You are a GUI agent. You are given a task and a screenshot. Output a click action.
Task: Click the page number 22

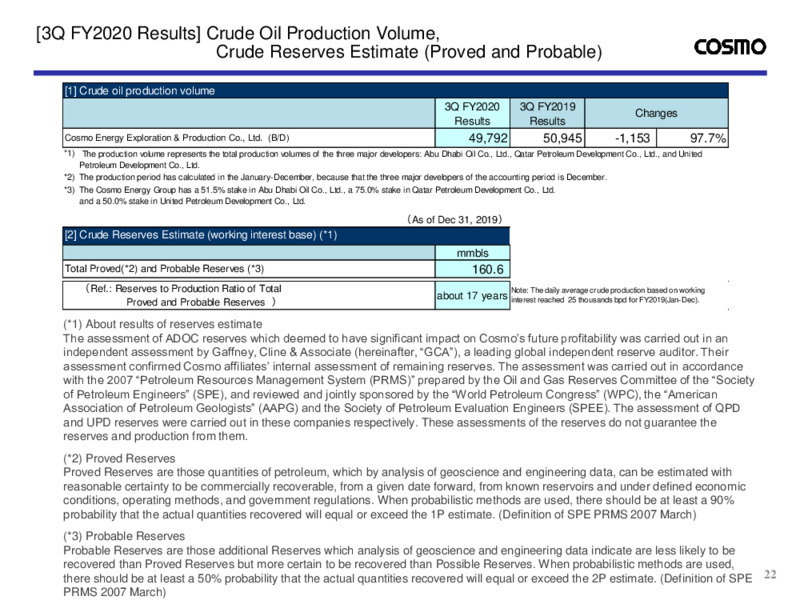pyautogui.click(x=770, y=574)
